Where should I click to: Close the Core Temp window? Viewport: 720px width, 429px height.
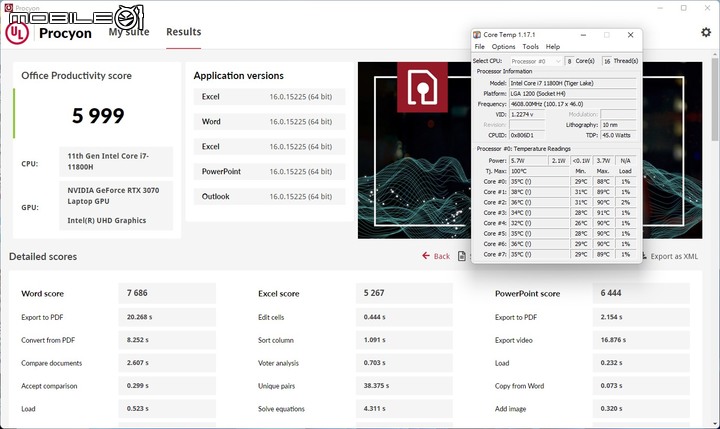[x=630, y=35]
